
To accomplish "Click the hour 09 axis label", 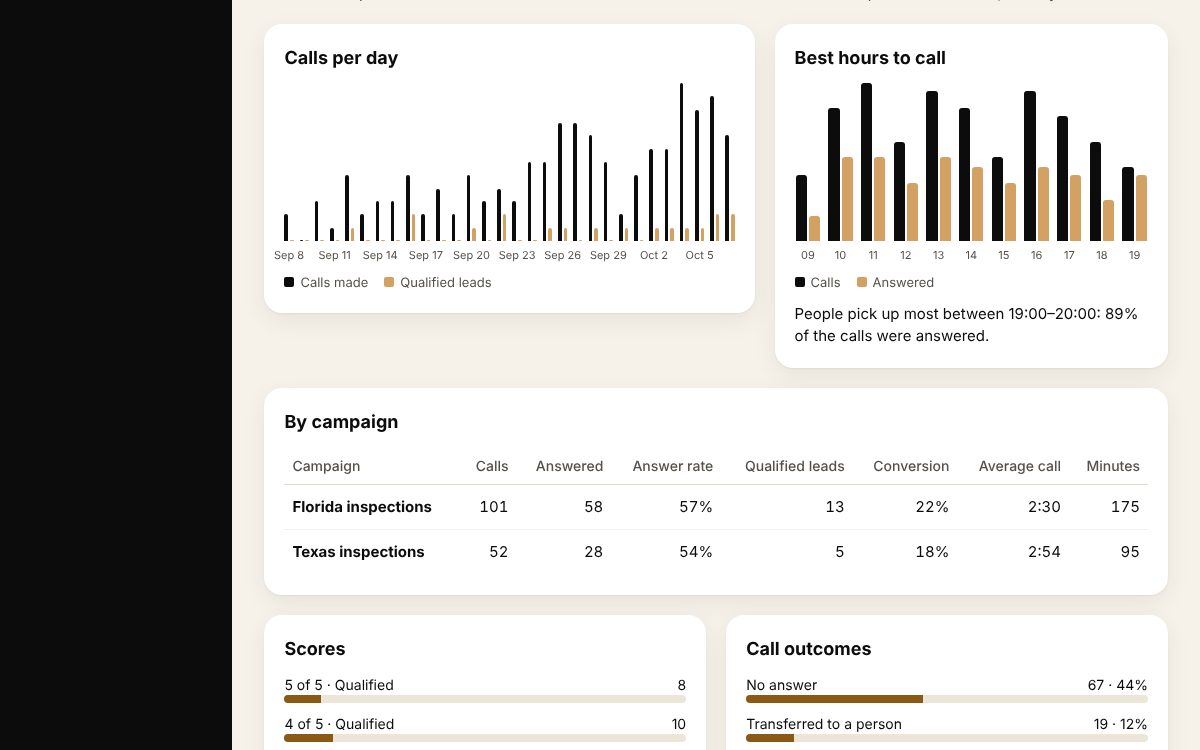I will click(808, 255).
